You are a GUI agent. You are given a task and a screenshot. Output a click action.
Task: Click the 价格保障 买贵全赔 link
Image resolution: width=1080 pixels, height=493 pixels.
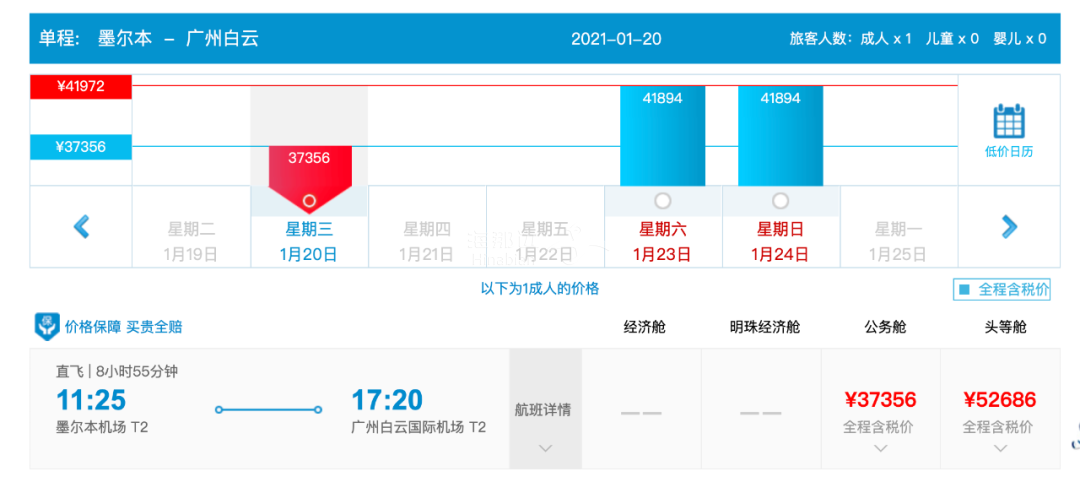coord(123,327)
